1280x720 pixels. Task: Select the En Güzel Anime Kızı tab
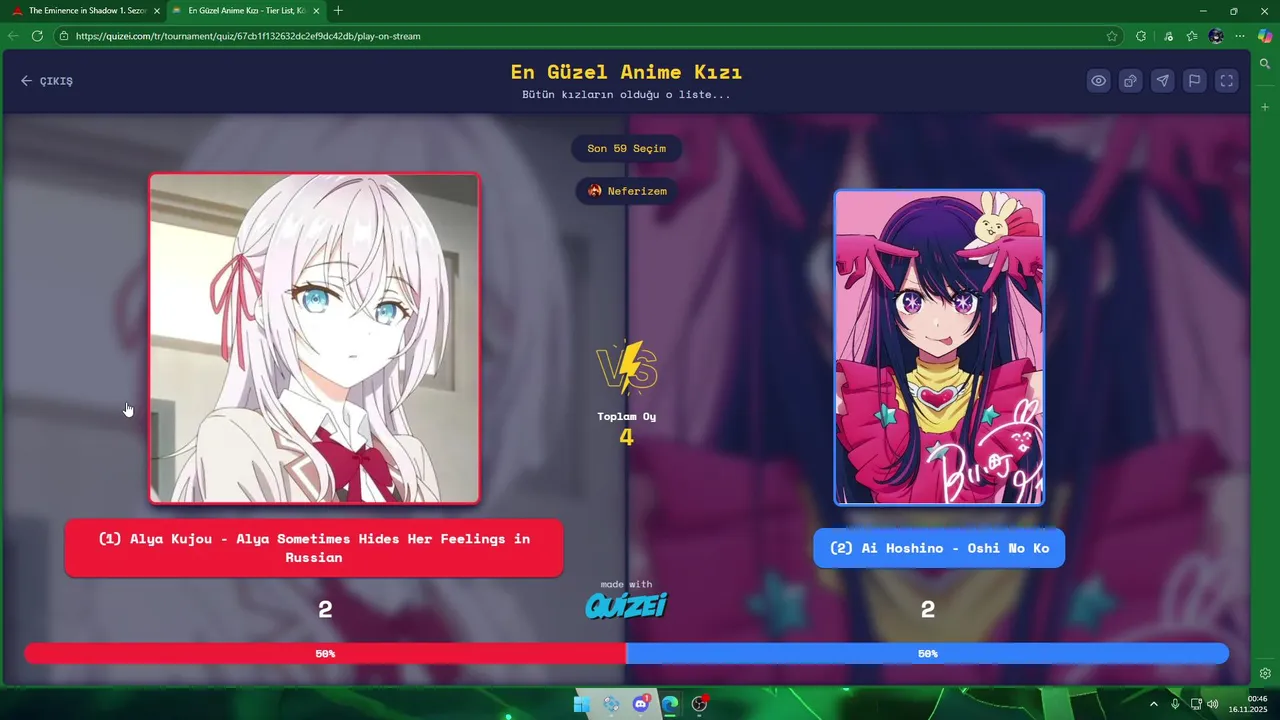point(246,10)
